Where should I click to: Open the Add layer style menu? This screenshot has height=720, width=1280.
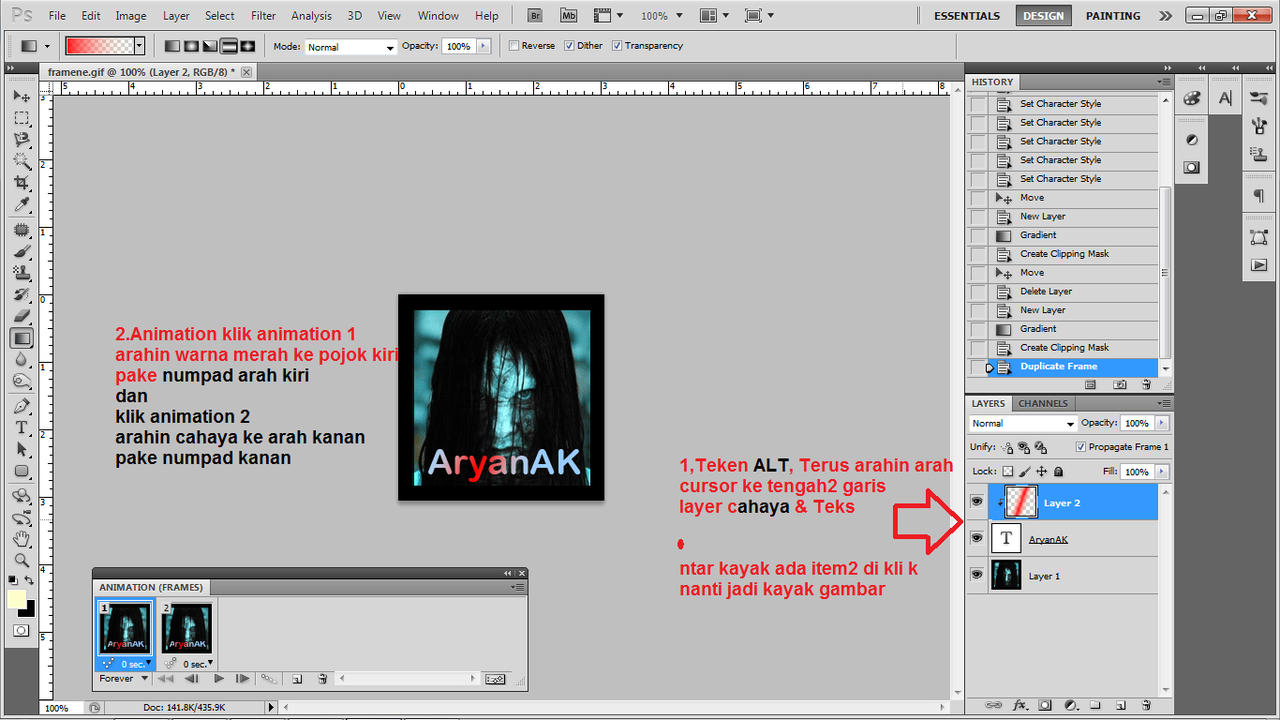pos(1020,704)
